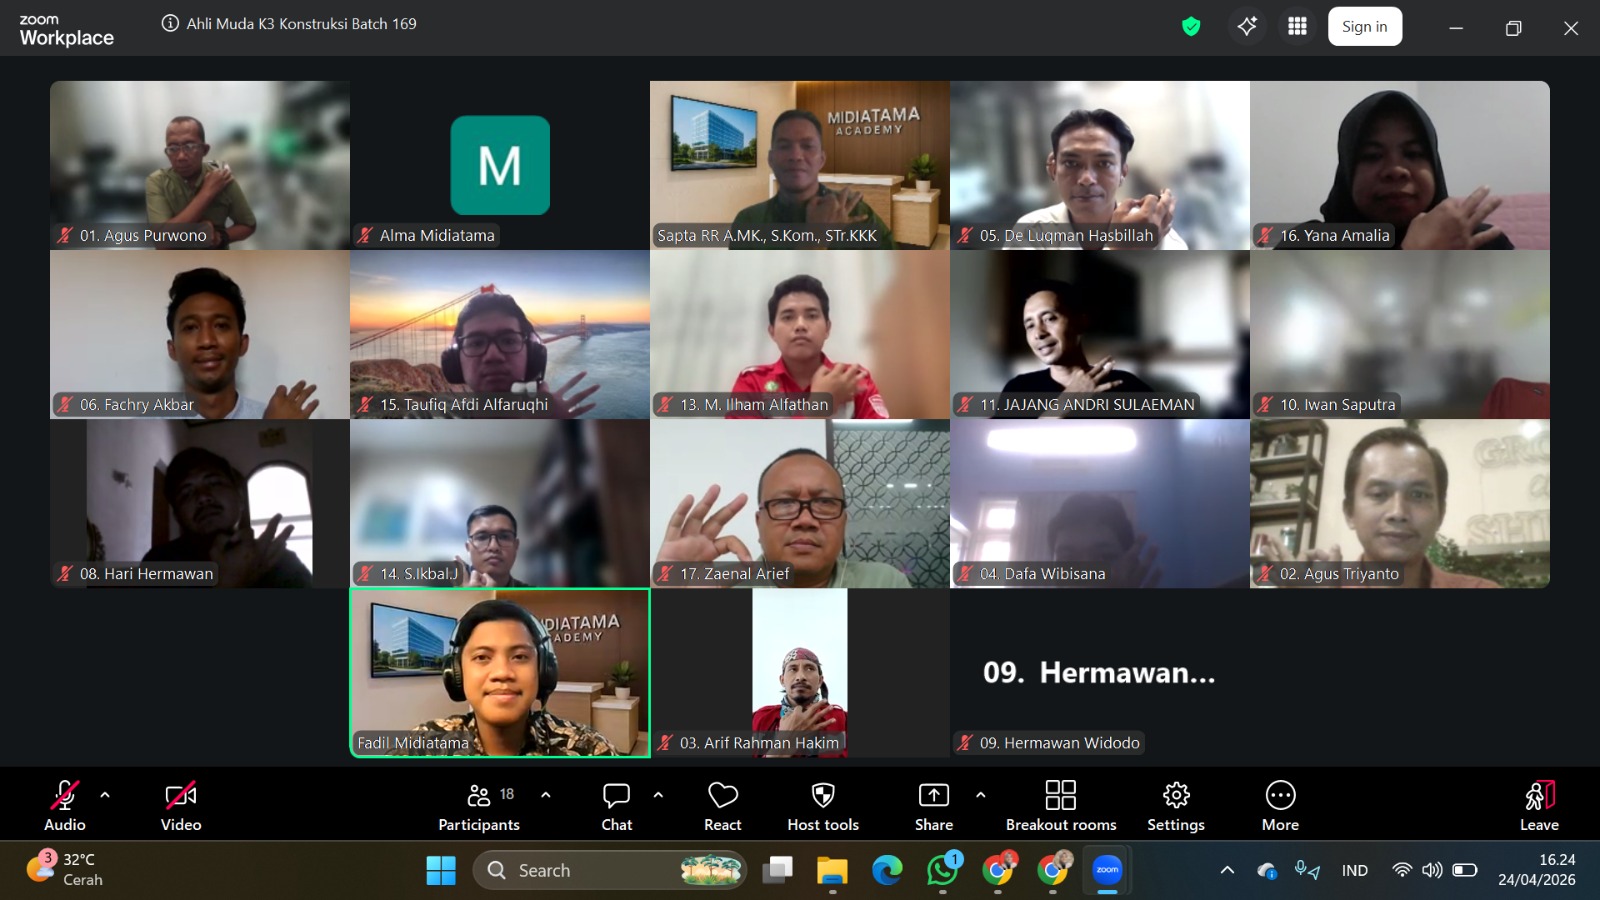Expand Chat options arrow
Viewport: 1600px width, 900px height.
[658, 795]
